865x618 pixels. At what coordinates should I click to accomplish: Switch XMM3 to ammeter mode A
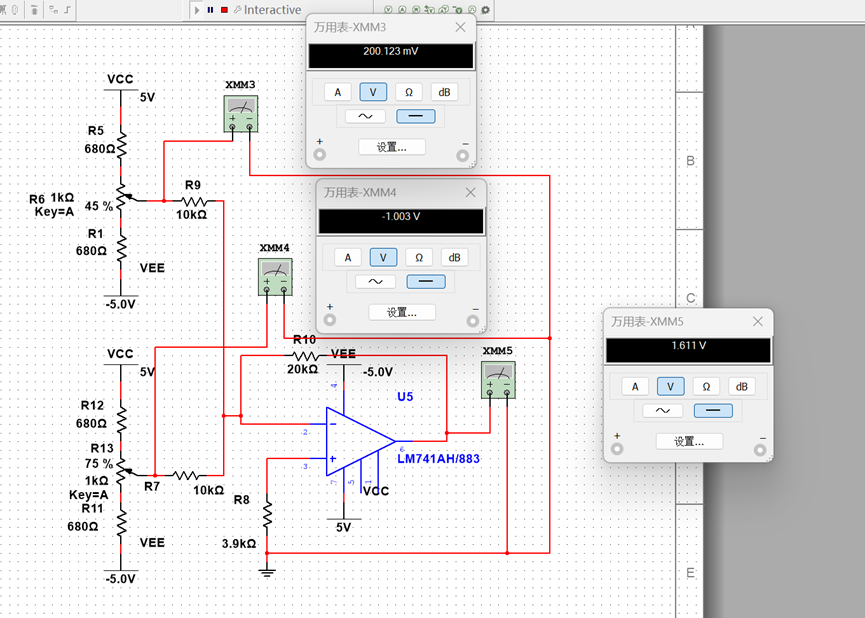pyautogui.click(x=338, y=92)
